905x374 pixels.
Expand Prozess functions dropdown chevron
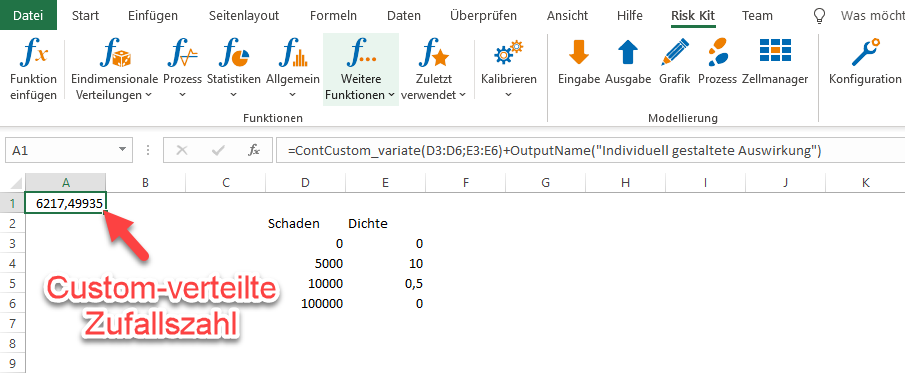[182, 95]
